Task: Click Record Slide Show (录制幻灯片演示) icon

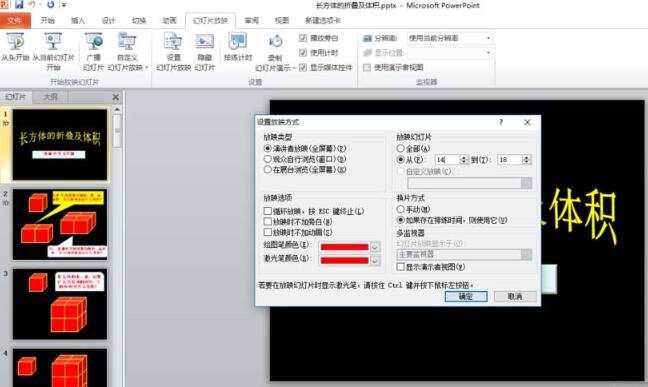Action: pos(275,41)
